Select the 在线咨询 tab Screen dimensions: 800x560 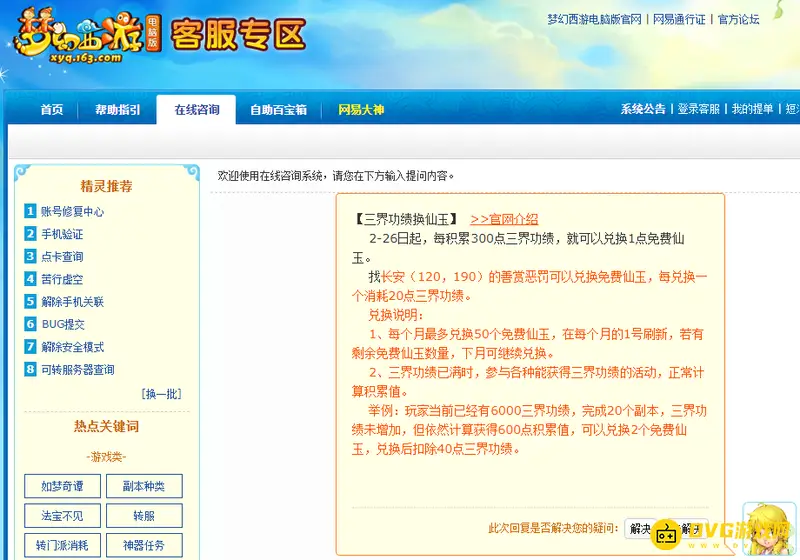(x=196, y=110)
